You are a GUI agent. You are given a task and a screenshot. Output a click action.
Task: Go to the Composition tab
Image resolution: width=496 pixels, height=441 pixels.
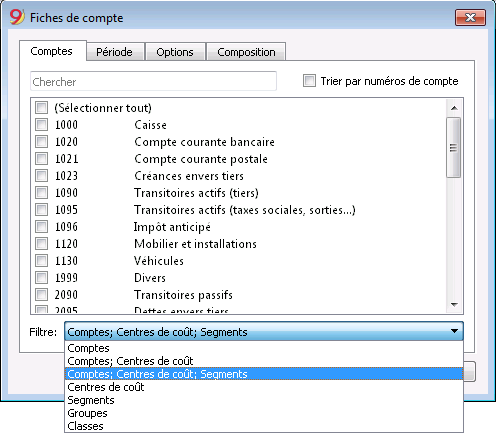point(246,52)
